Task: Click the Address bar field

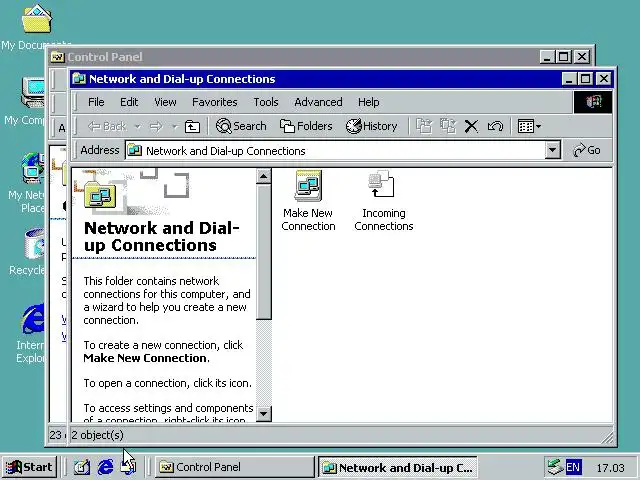Action: (x=336, y=151)
